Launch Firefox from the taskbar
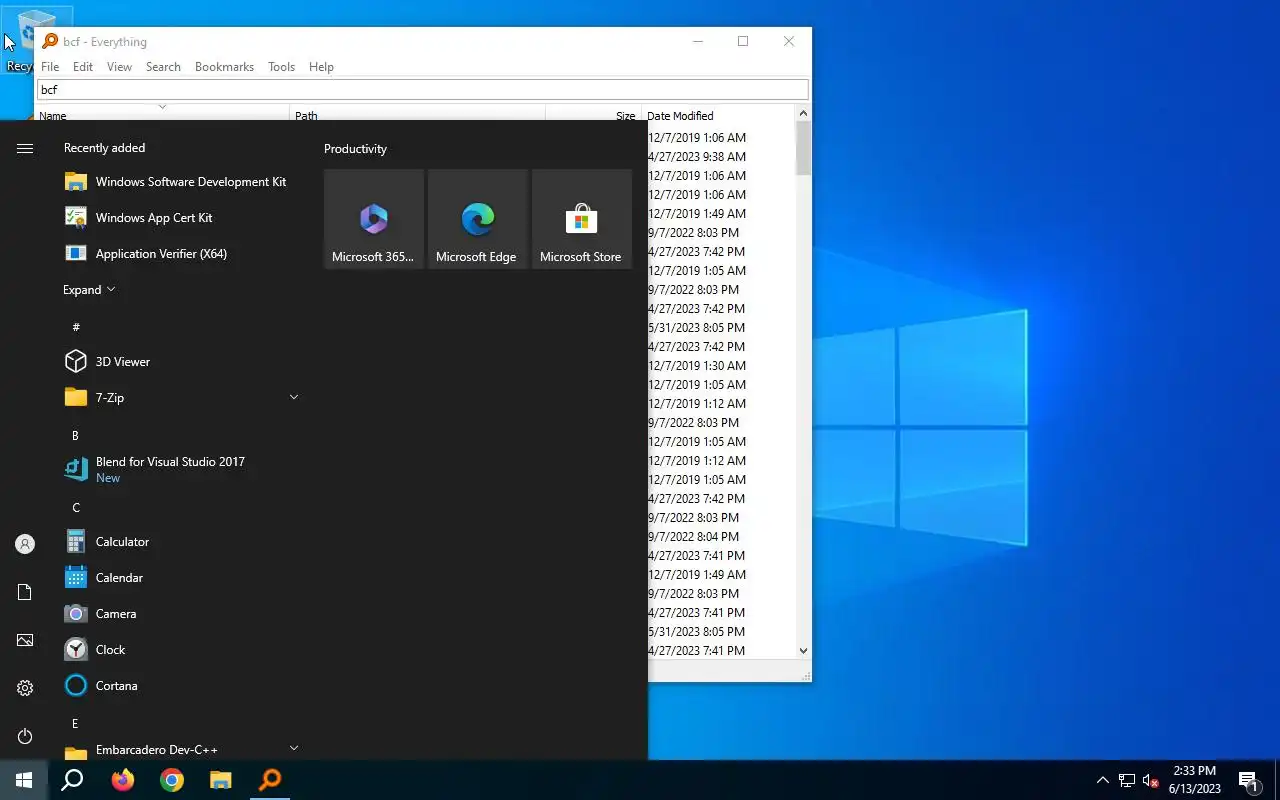The width and height of the screenshot is (1280, 800). [123, 780]
